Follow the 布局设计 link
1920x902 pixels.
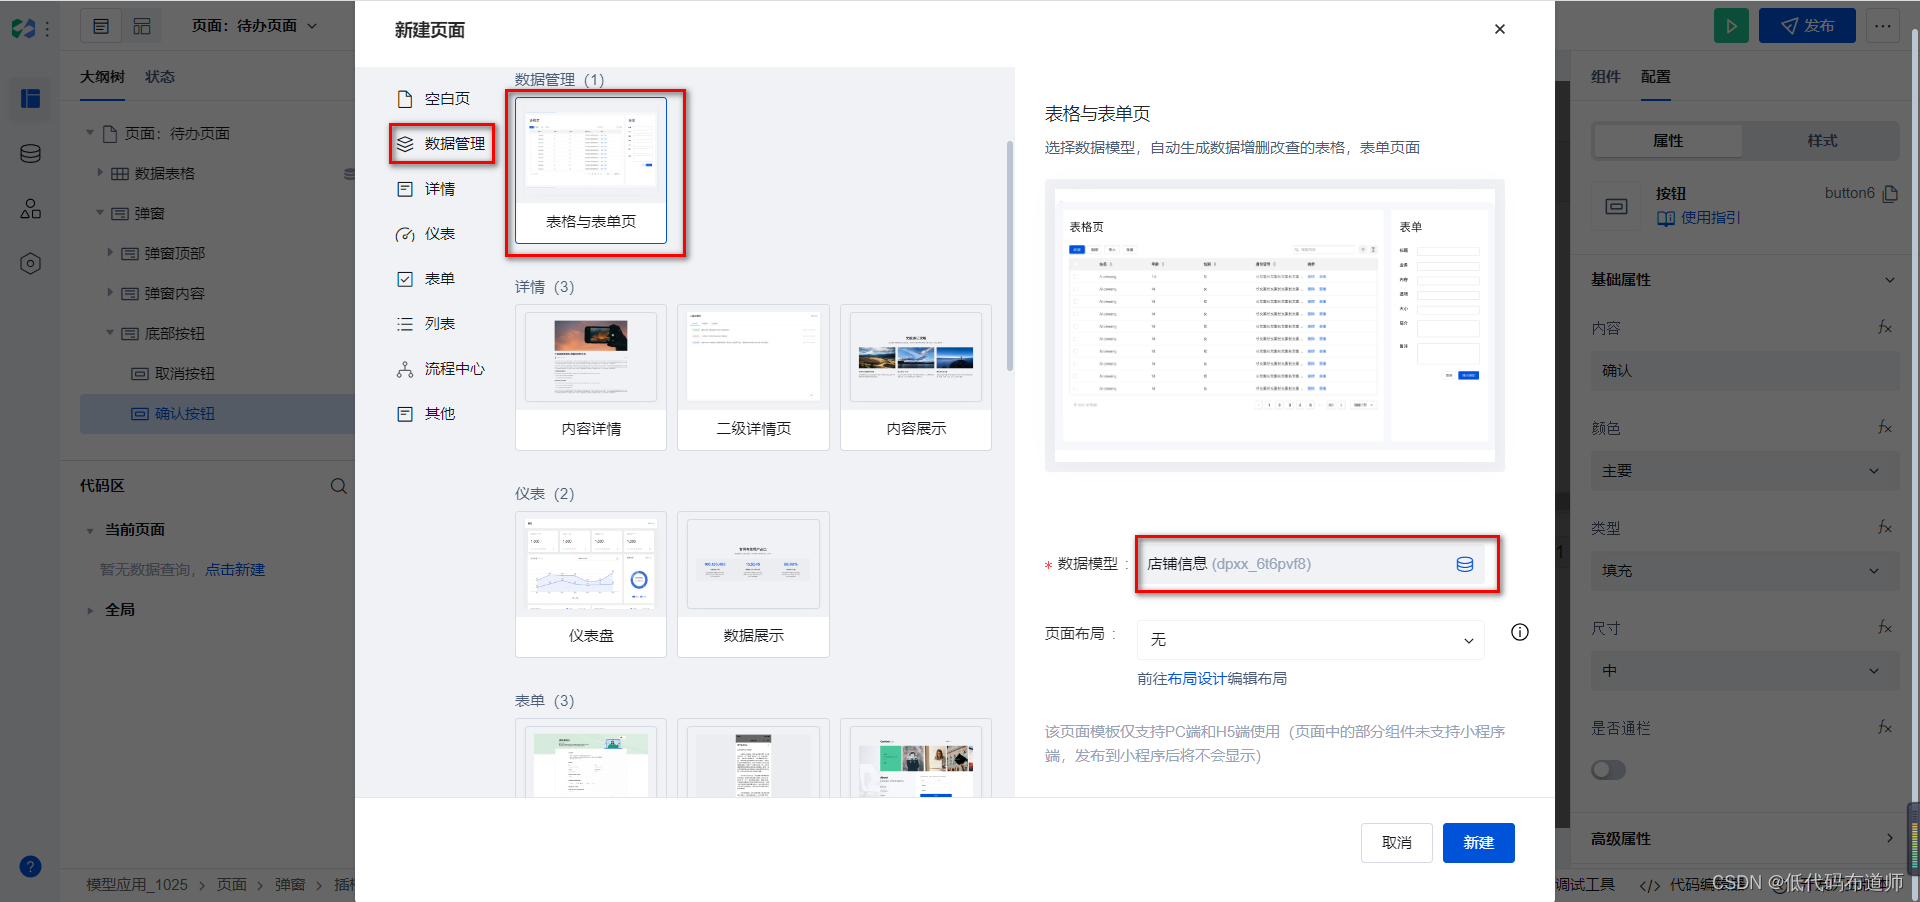[1197, 679]
